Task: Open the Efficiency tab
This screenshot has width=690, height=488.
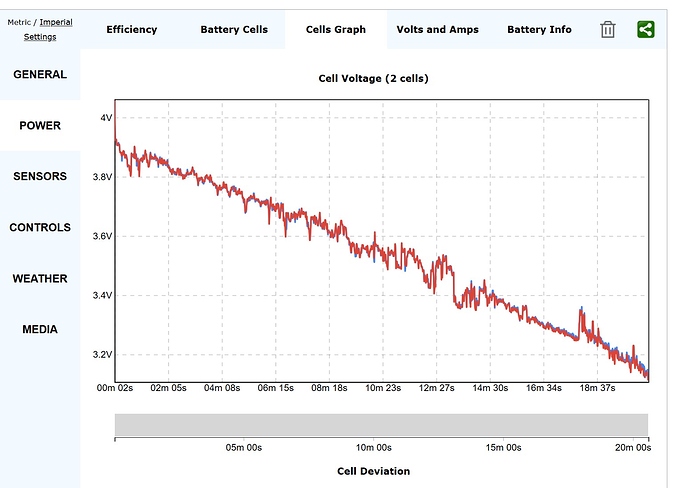Action: point(132,29)
